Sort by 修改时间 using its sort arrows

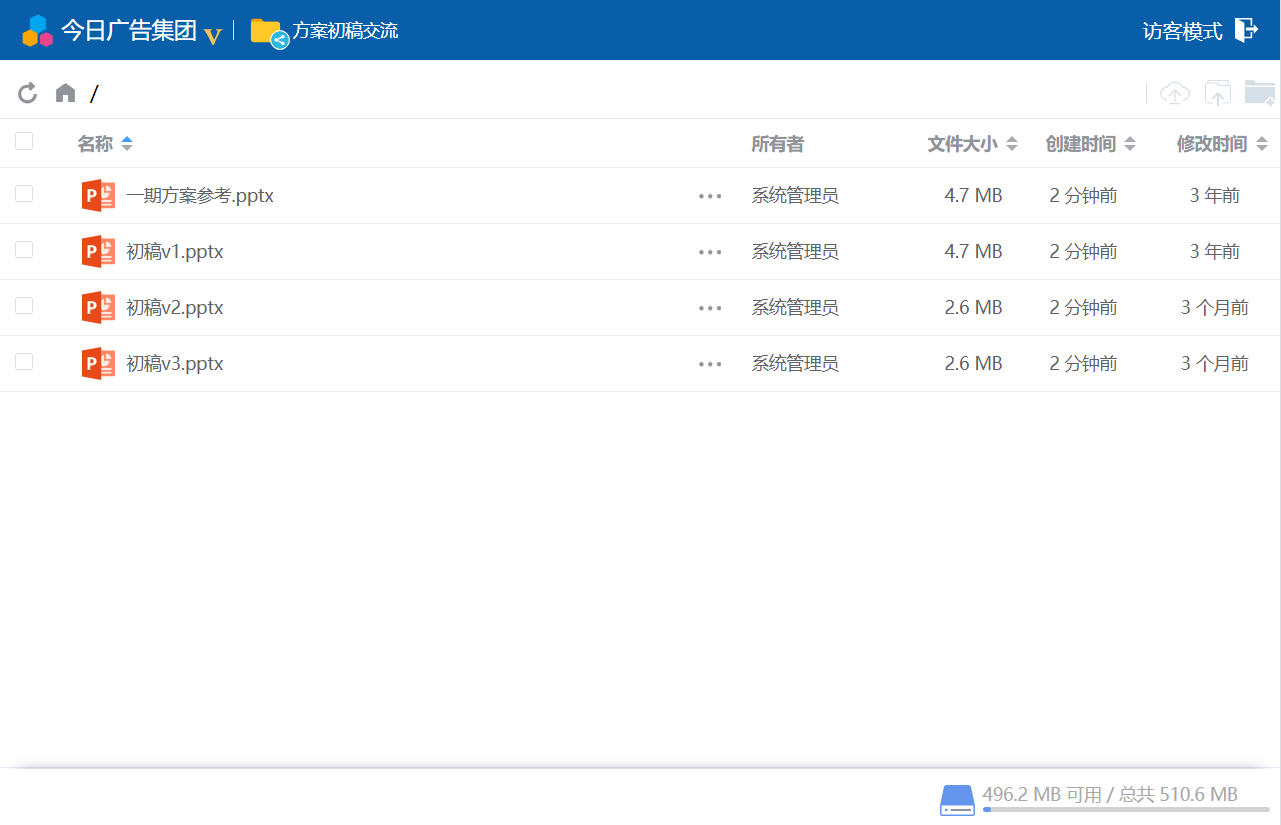click(1262, 144)
